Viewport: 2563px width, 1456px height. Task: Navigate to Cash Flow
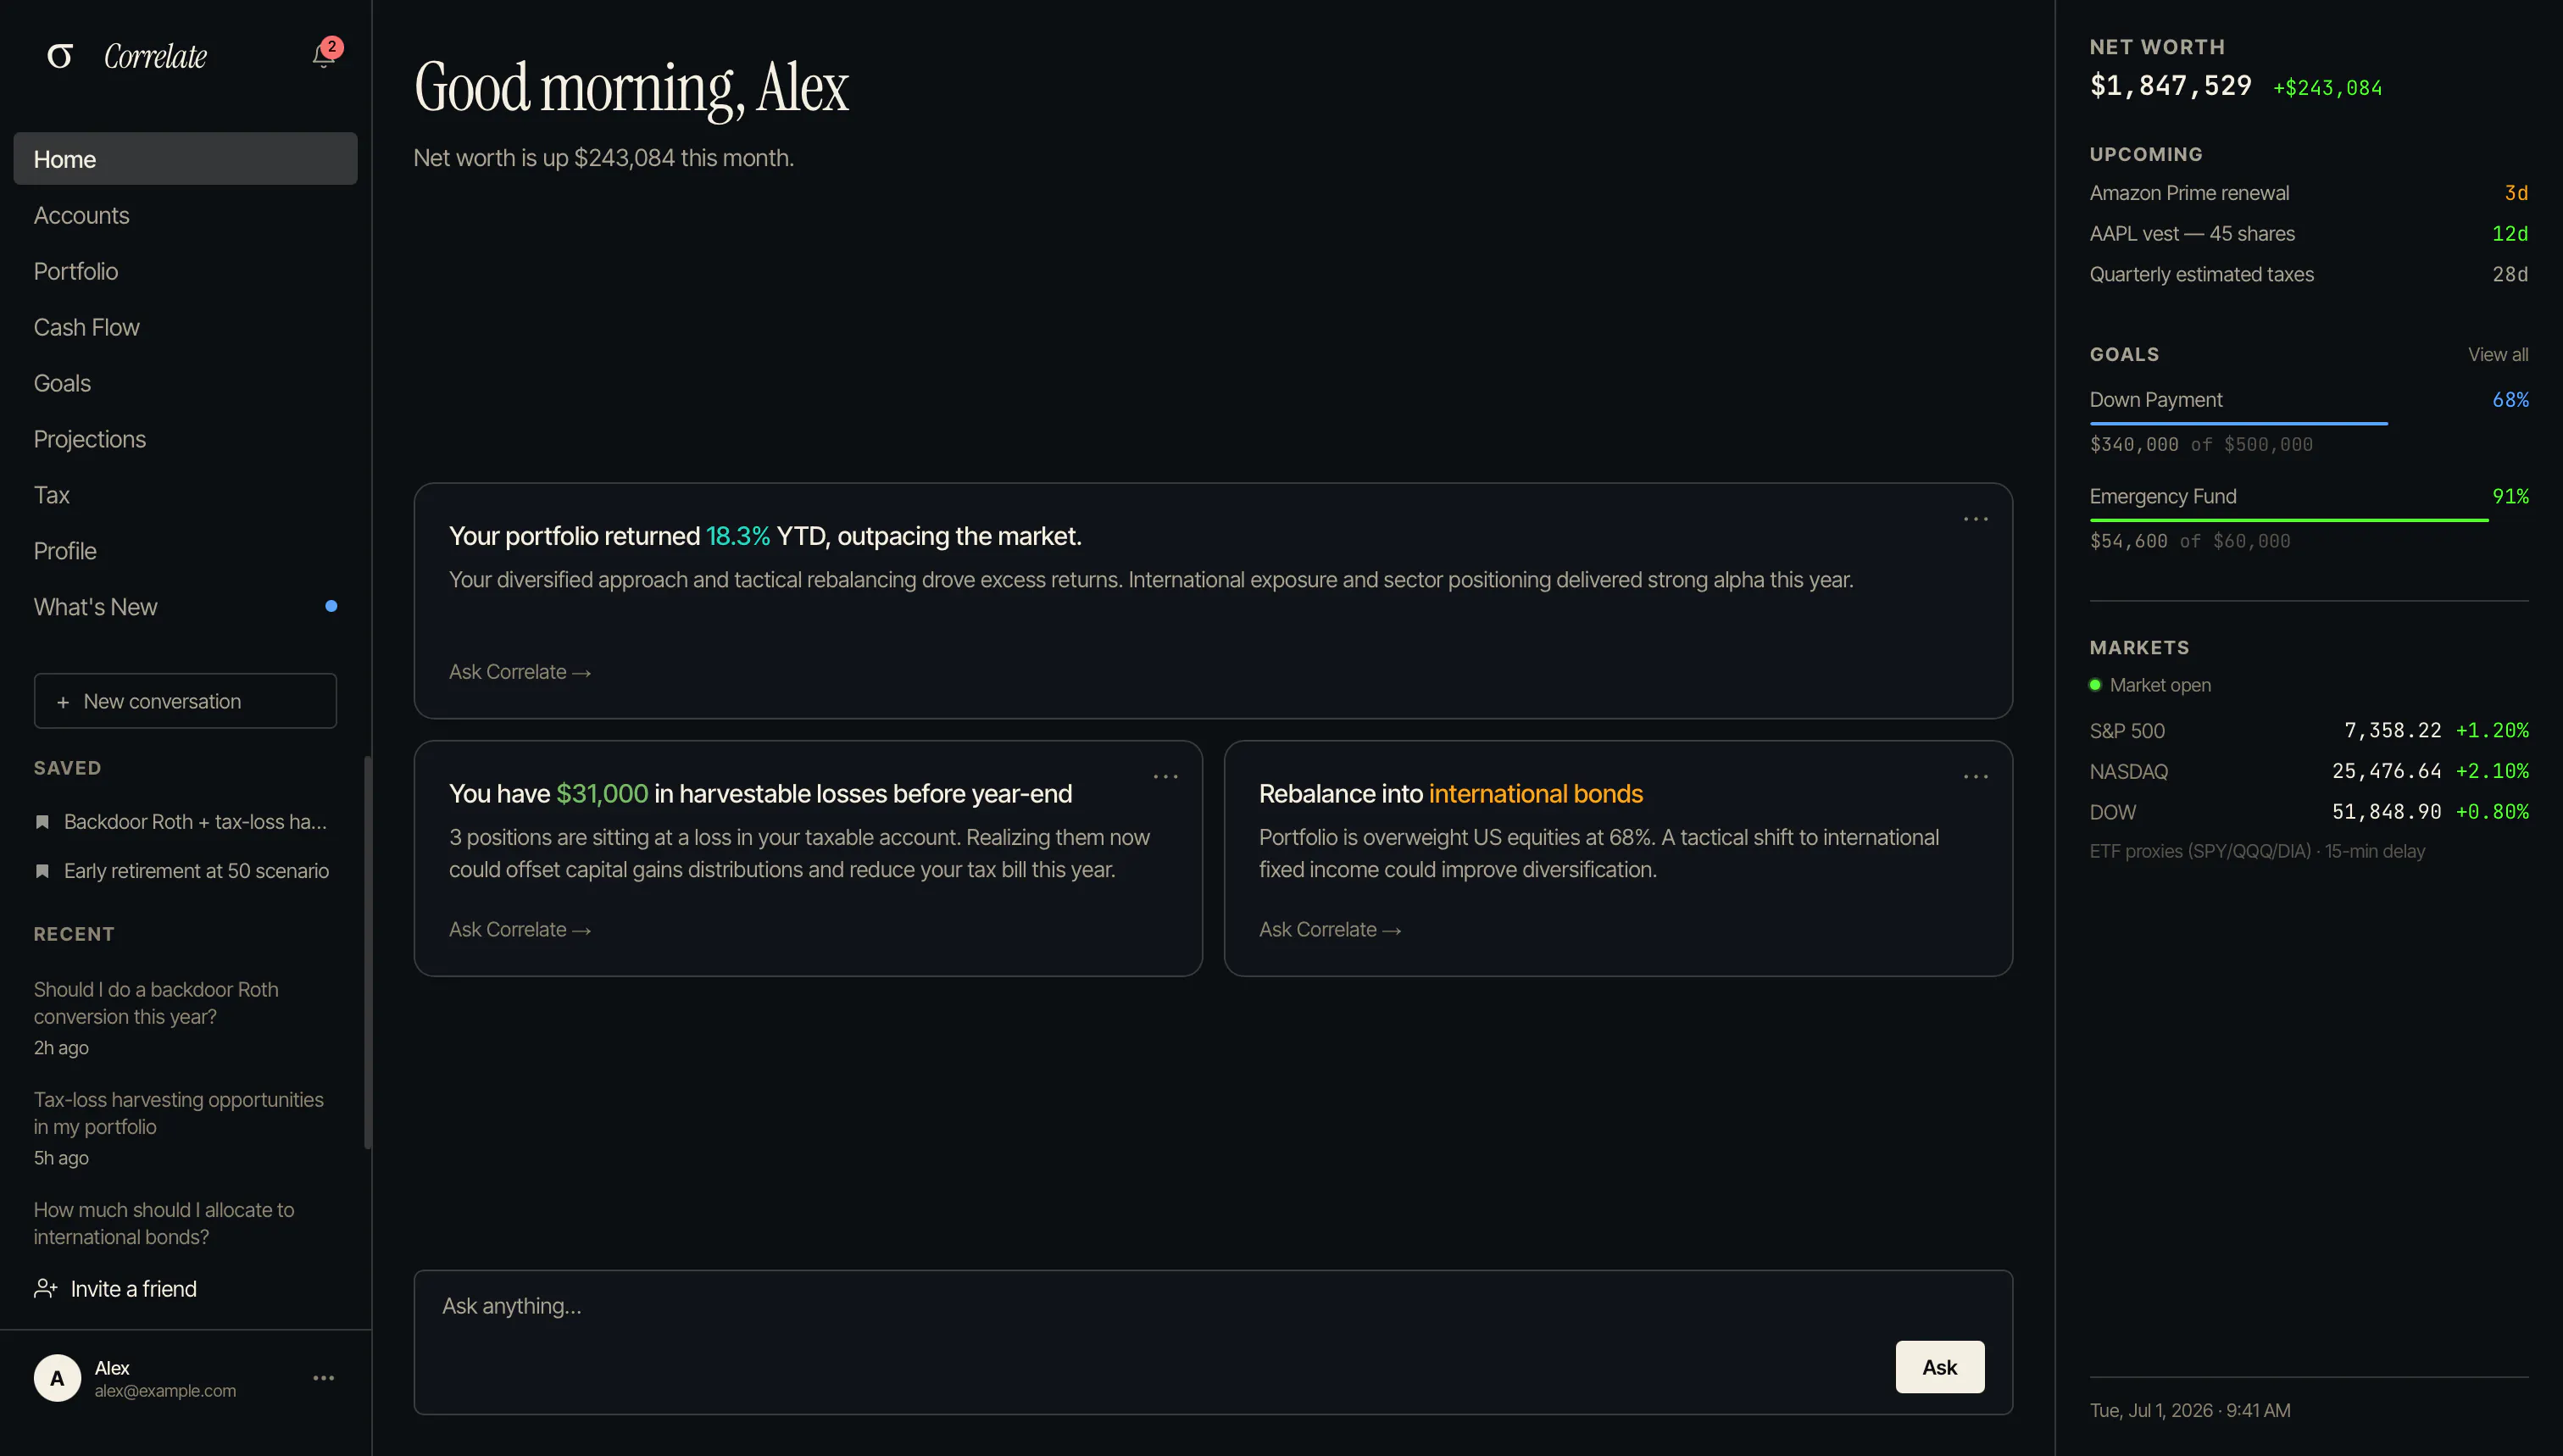coord(185,327)
